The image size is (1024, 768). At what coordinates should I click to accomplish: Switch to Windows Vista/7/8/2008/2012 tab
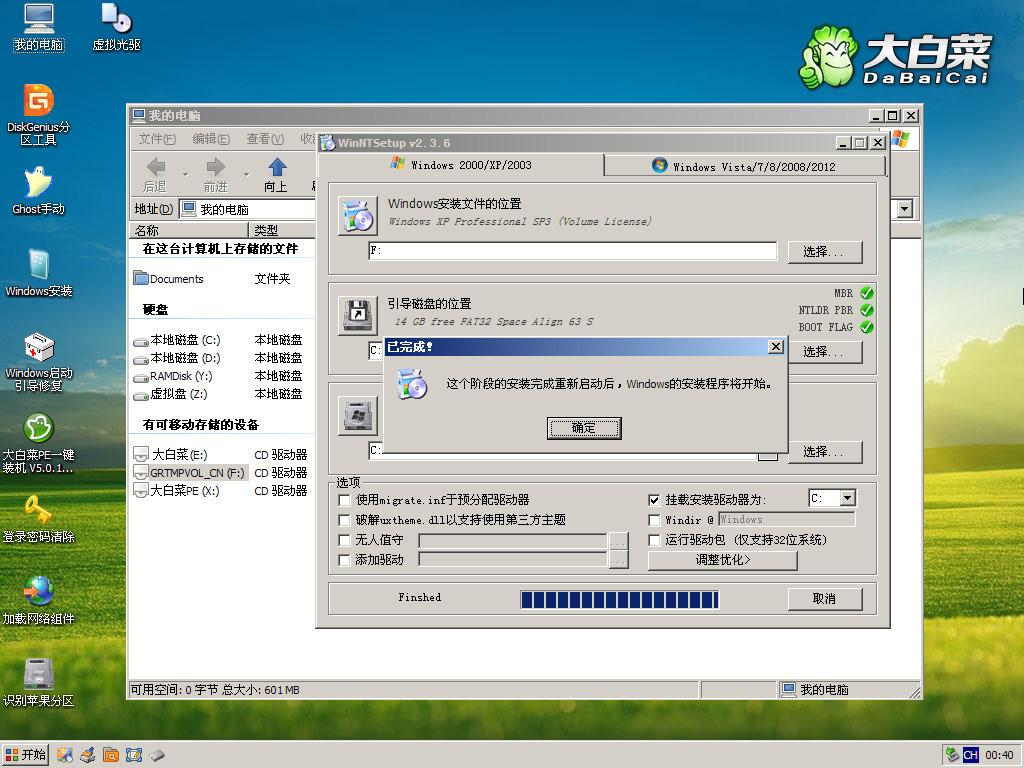[743, 166]
